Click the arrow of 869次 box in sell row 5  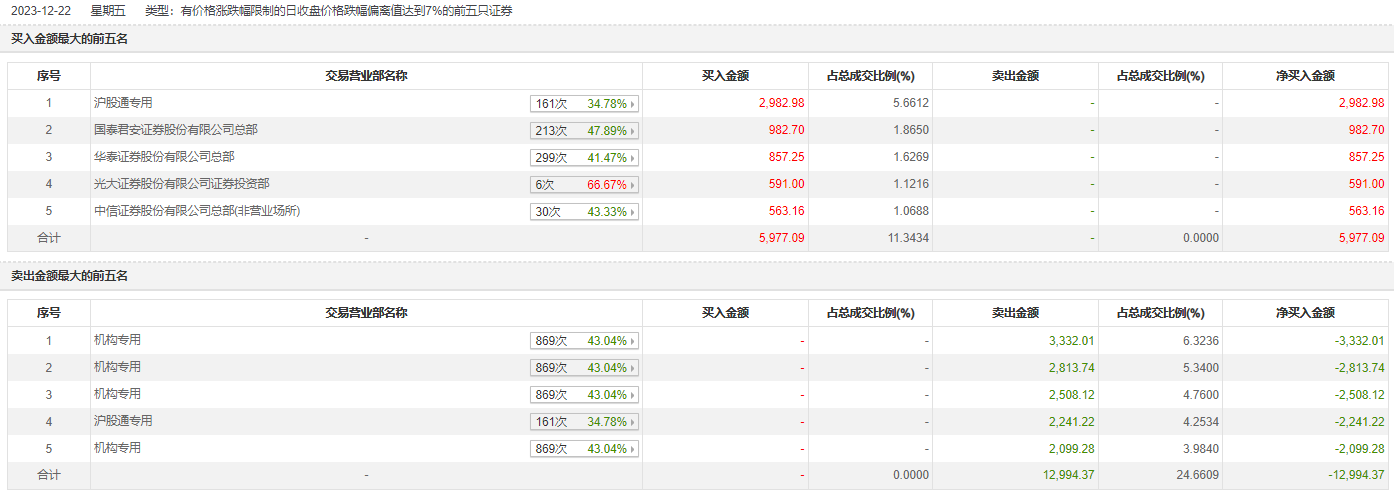[x=632, y=449]
